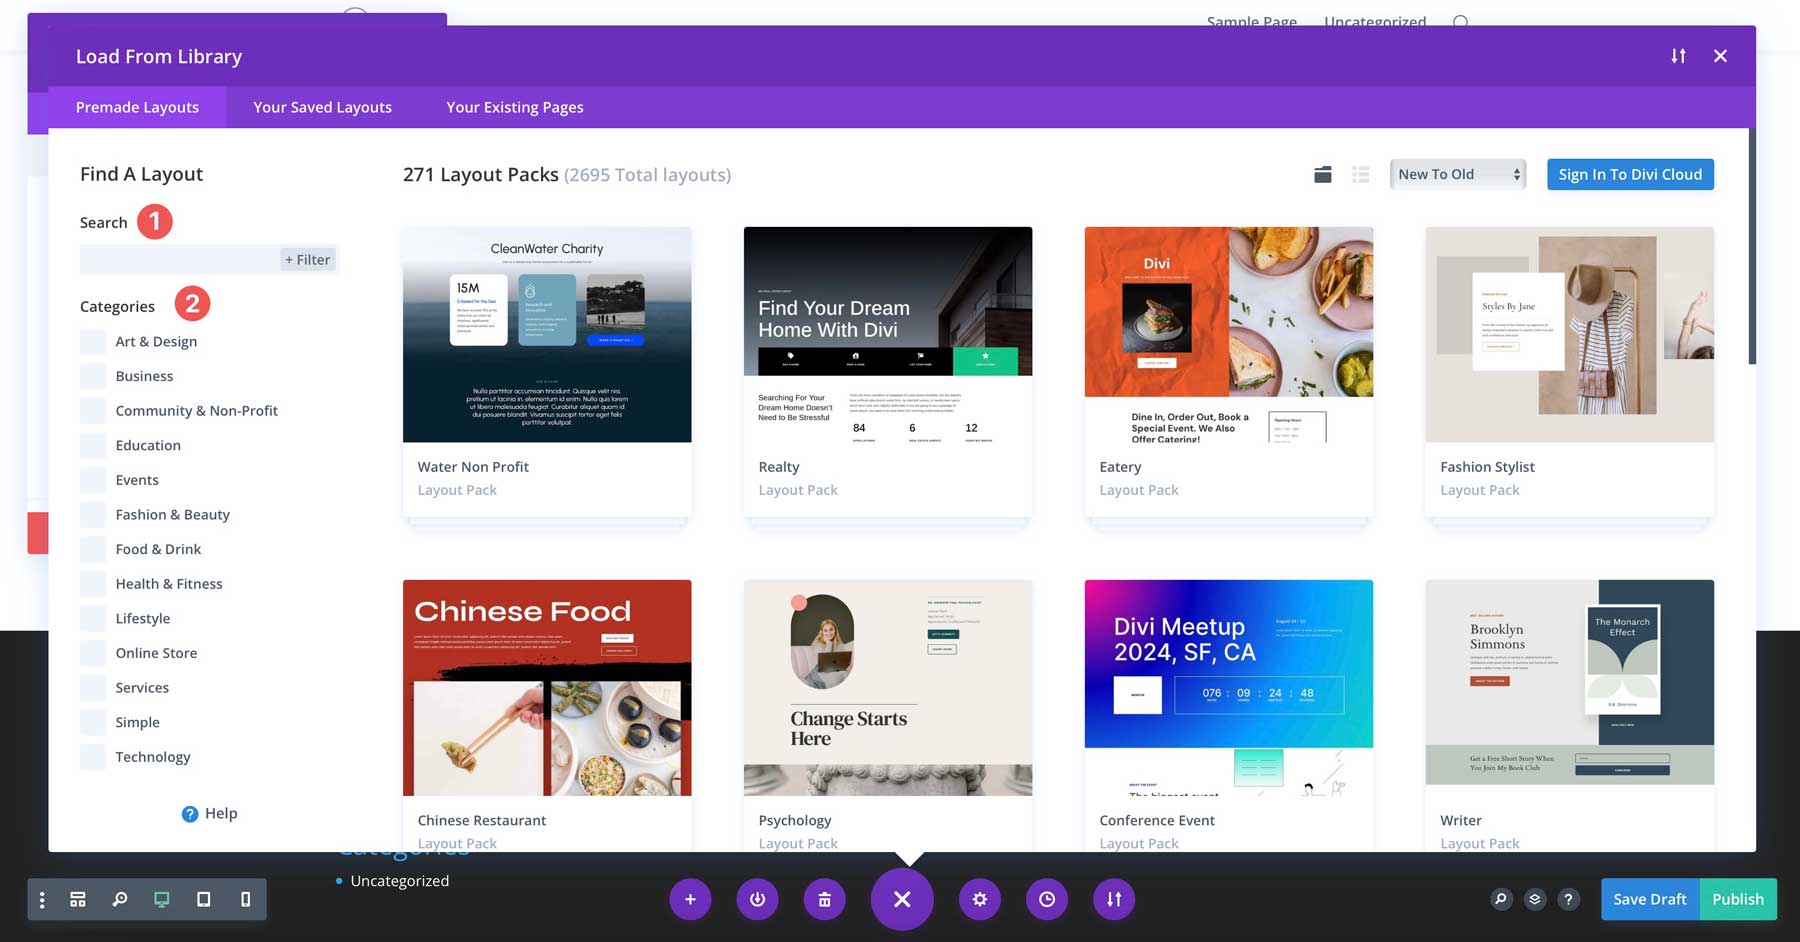Click the Help question mark icon

click(x=190, y=814)
